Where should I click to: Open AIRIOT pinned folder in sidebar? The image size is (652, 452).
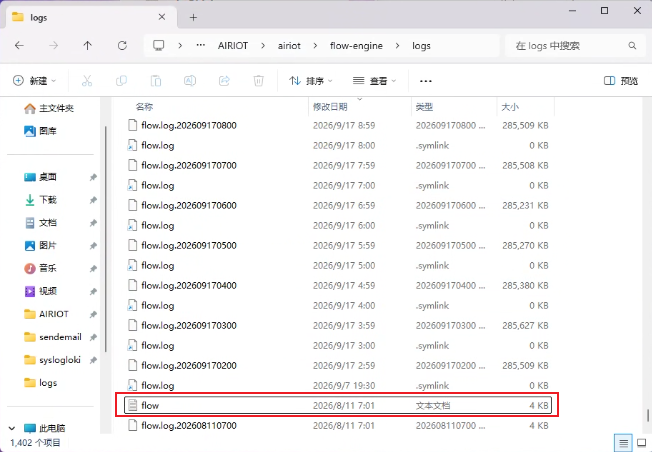(x=46, y=314)
